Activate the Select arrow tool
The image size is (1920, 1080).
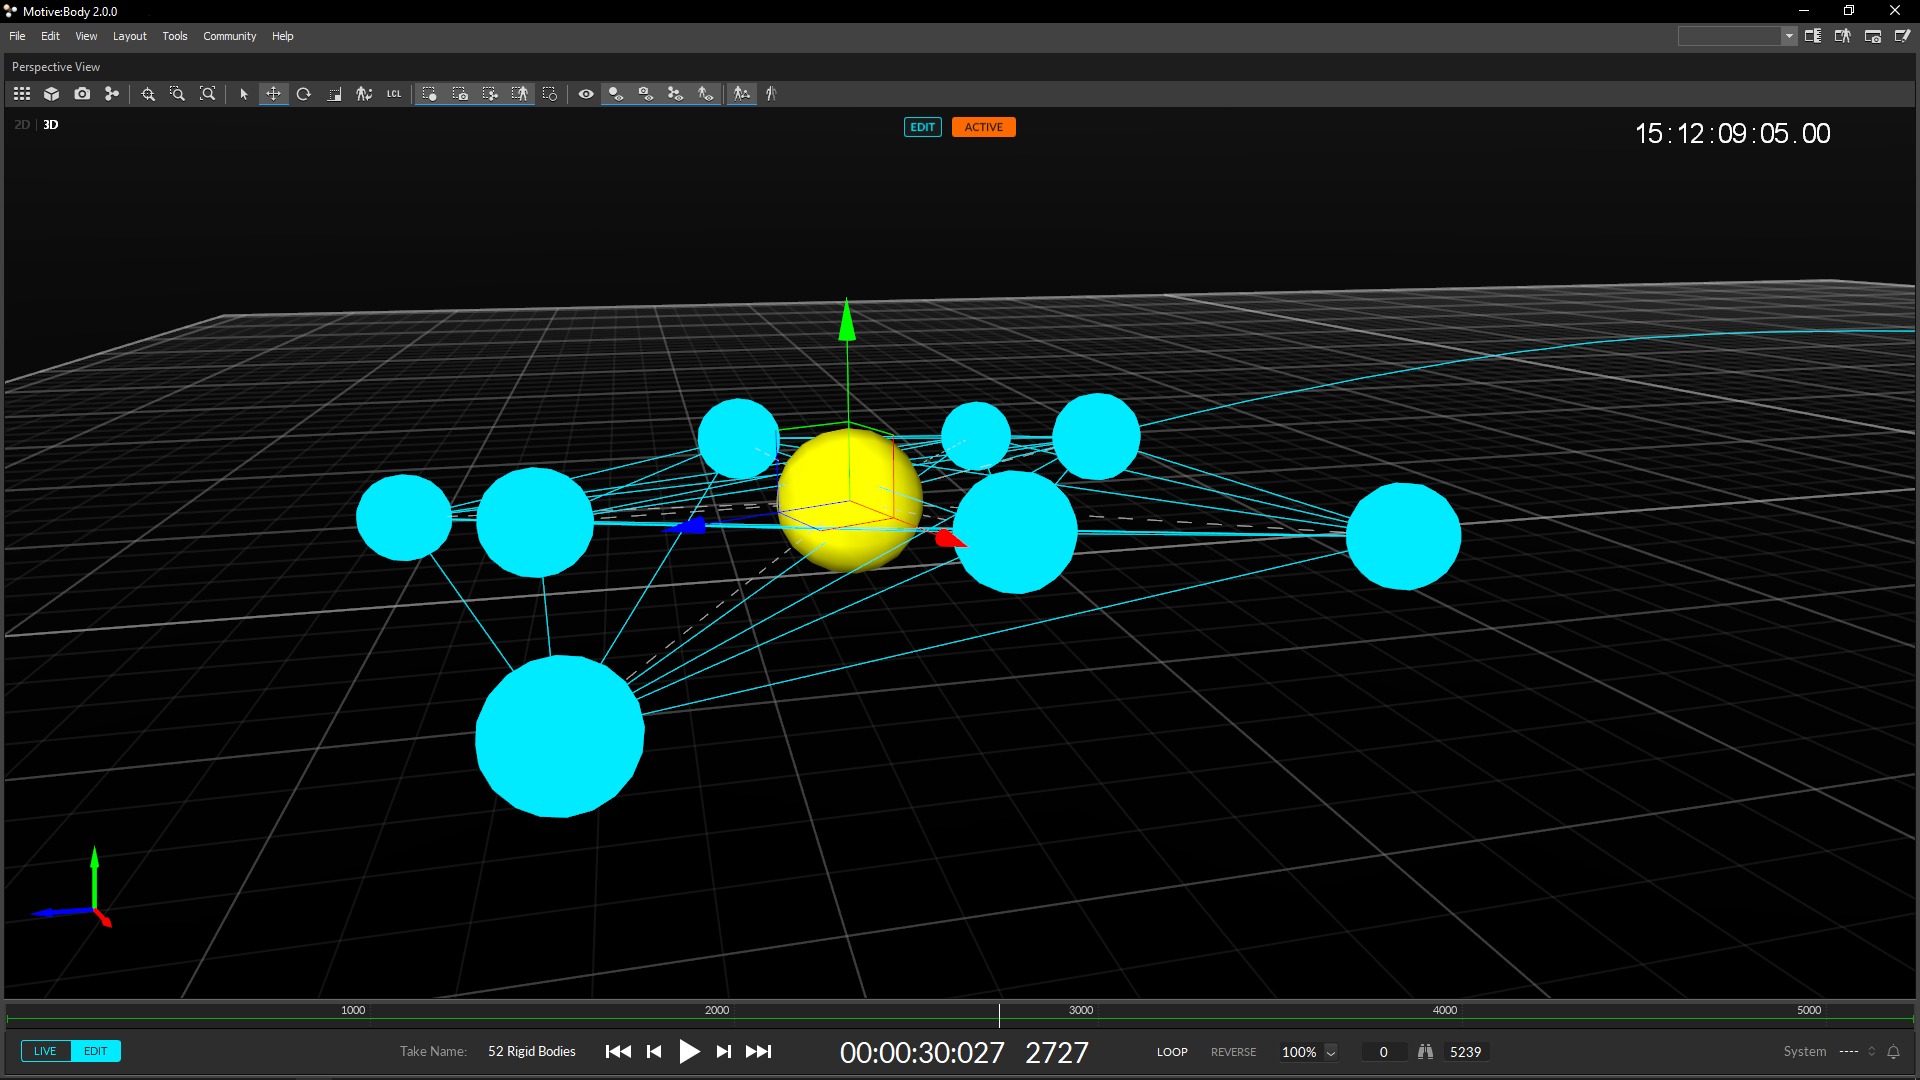pyautogui.click(x=242, y=94)
